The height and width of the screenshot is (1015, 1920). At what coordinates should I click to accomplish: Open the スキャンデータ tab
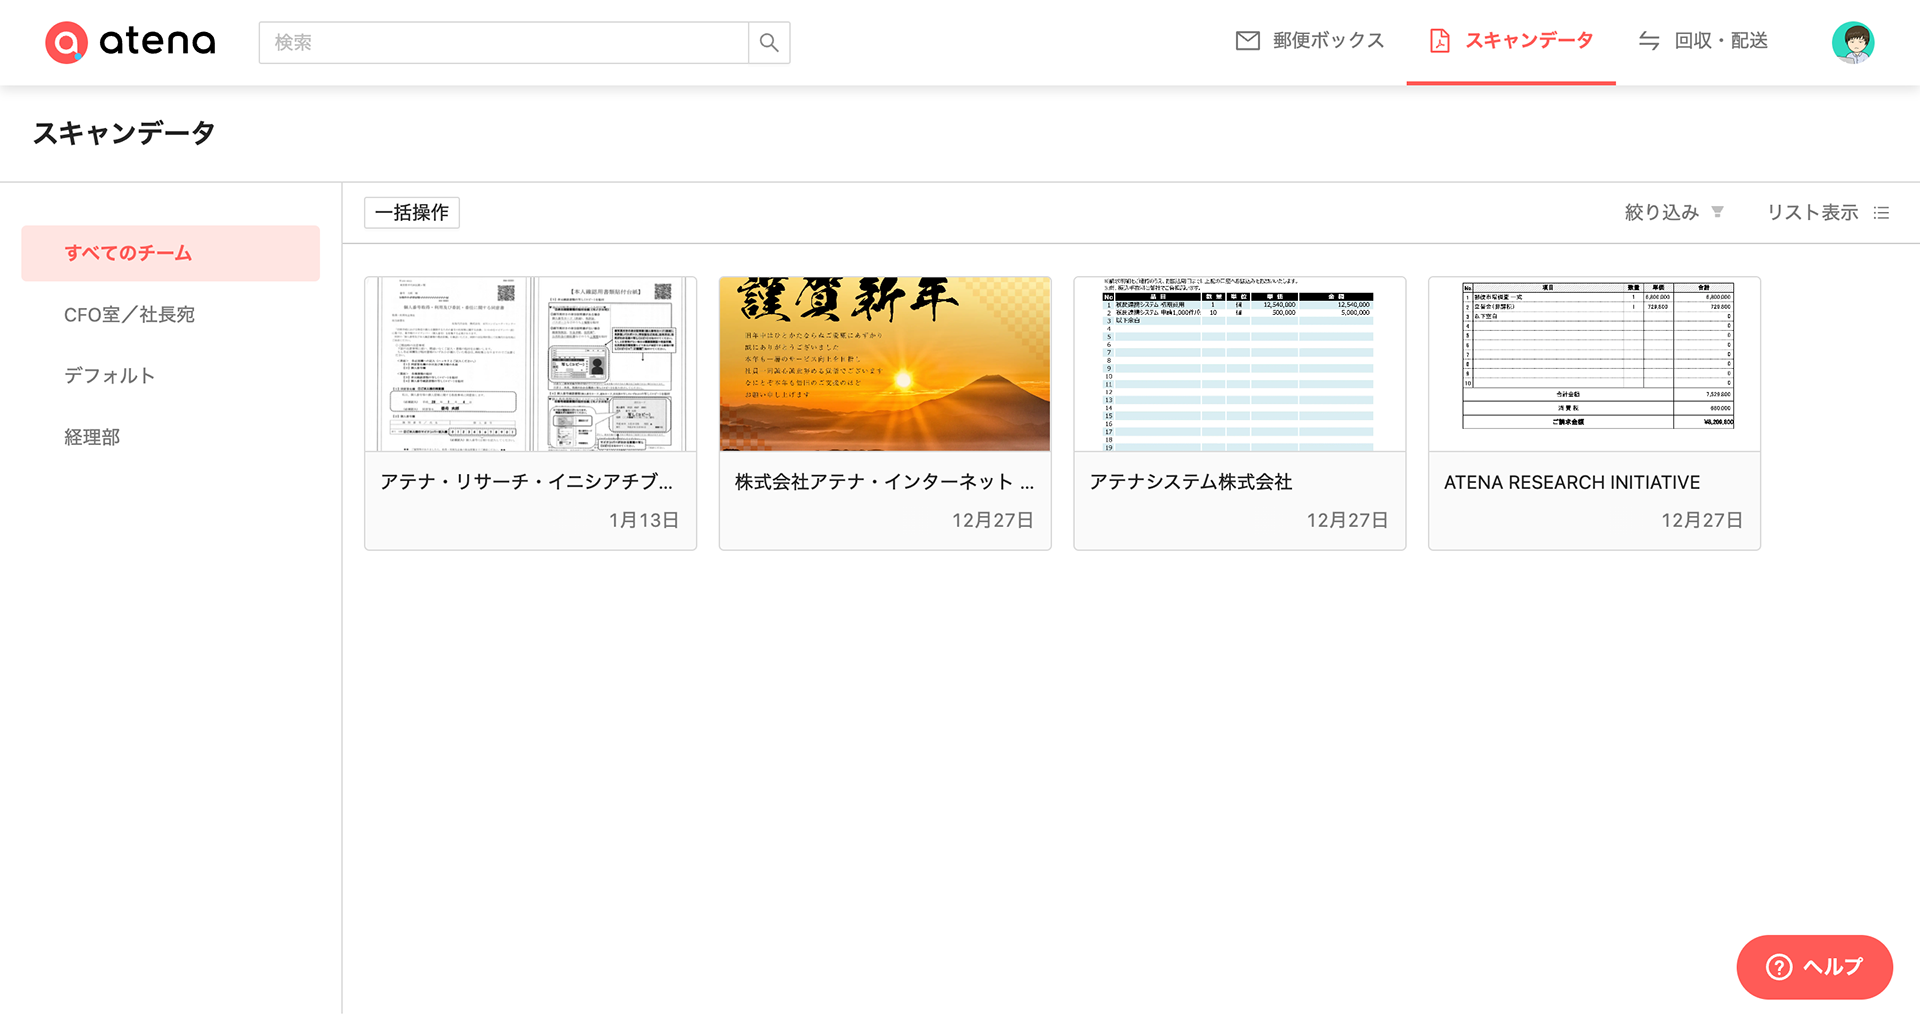(x=1511, y=41)
